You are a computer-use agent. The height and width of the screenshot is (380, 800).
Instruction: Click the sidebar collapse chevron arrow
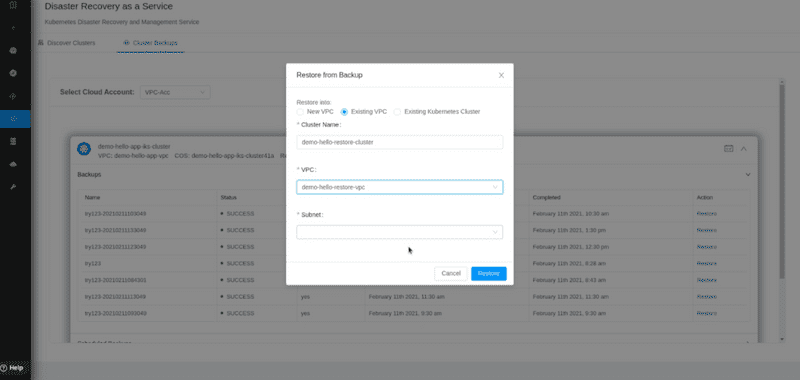click(x=14, y=28)
